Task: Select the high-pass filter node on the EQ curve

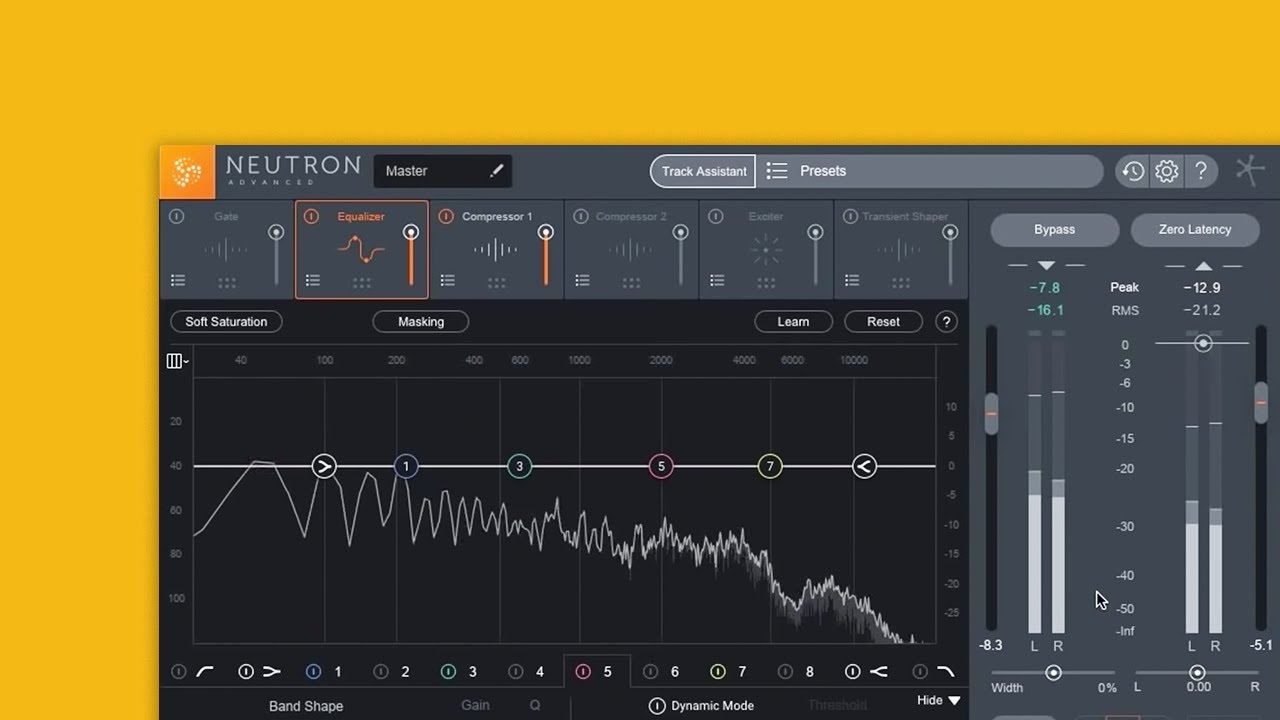Action: (324, 466)
